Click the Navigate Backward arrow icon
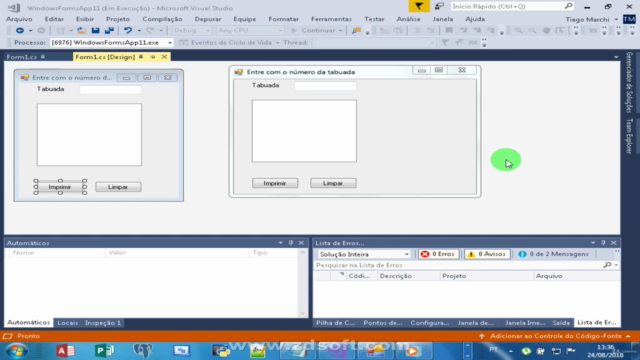Screen dimensions: 640x360 (19, 31)
